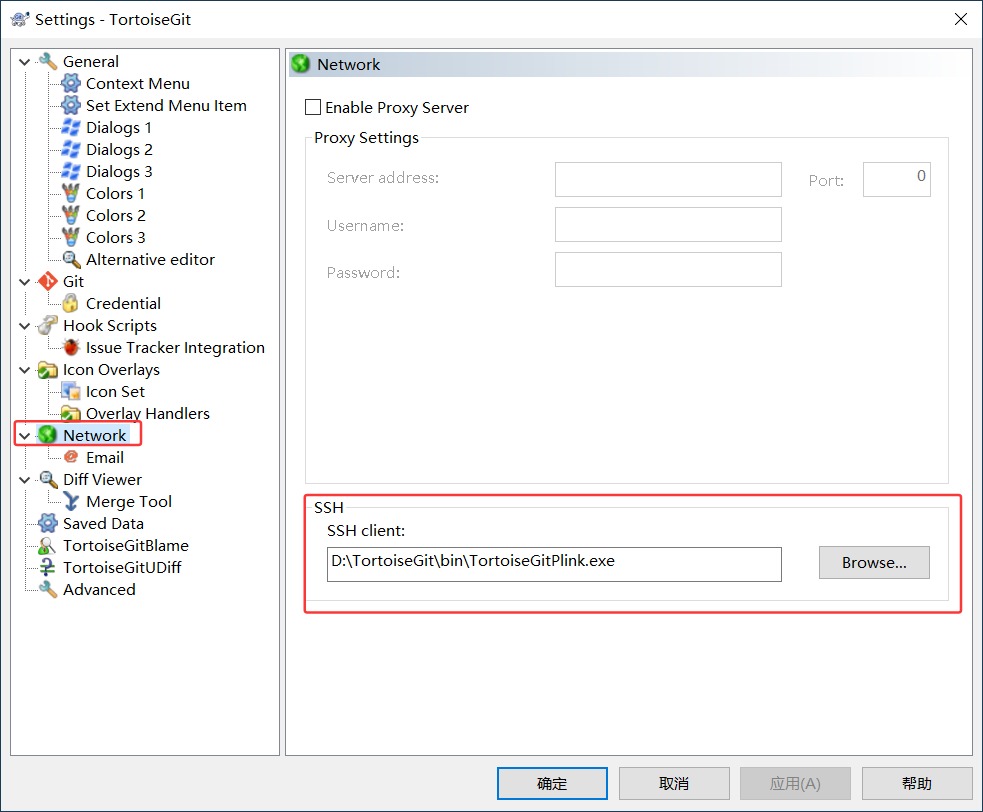Confirm with the 确定 button

pyautogui.click(x=552, y=783)
